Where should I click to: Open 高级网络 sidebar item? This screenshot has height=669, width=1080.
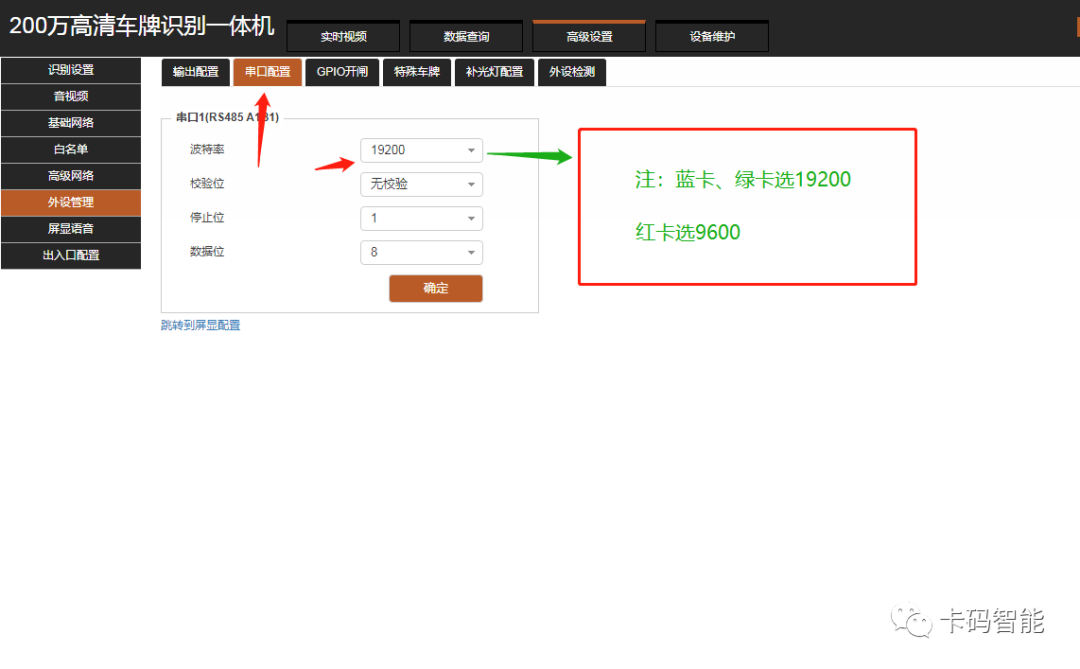[71, 176]
